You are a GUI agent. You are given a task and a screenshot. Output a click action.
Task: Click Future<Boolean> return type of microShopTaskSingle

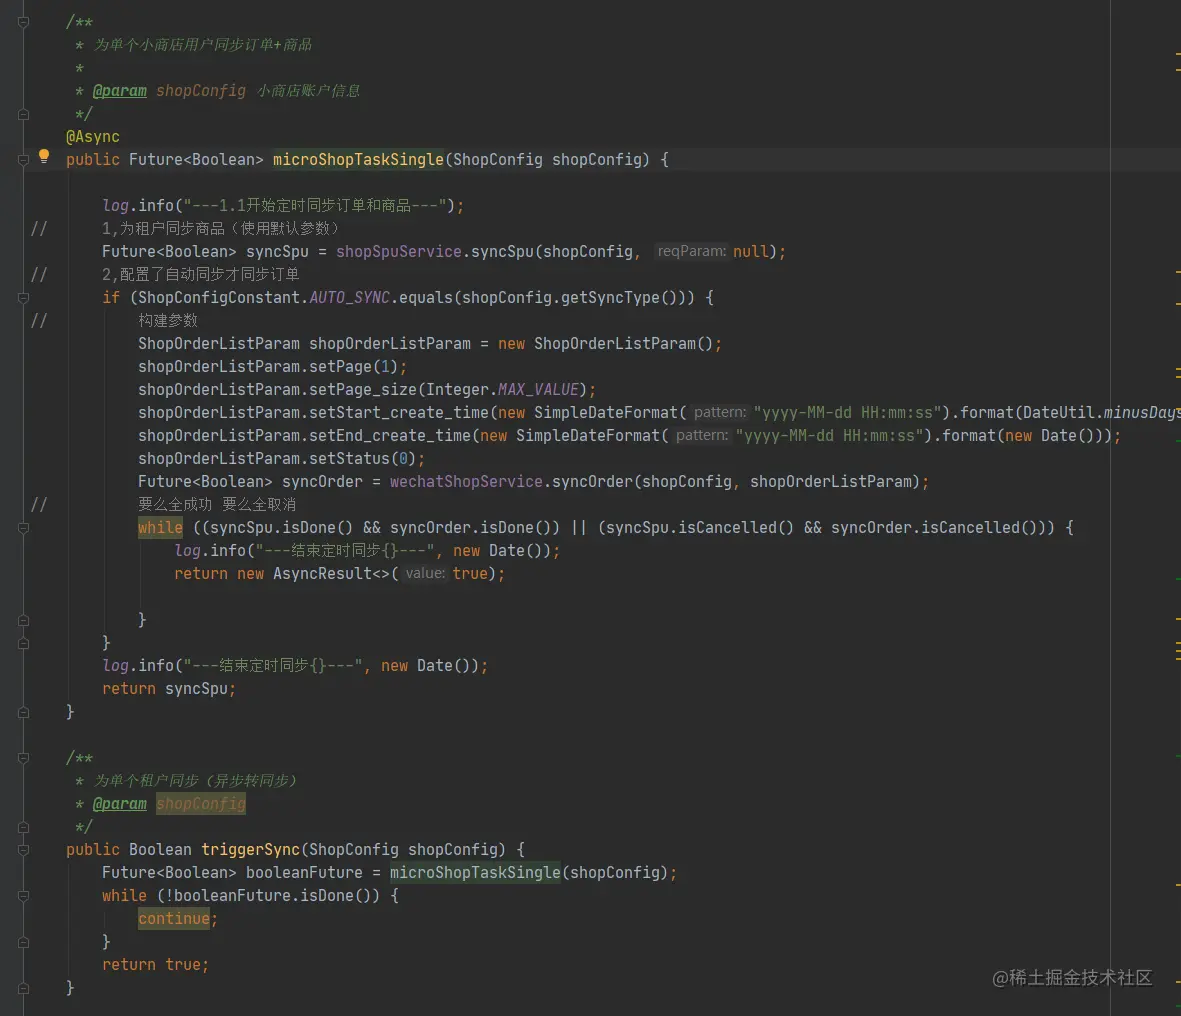(x=196, y=160)
